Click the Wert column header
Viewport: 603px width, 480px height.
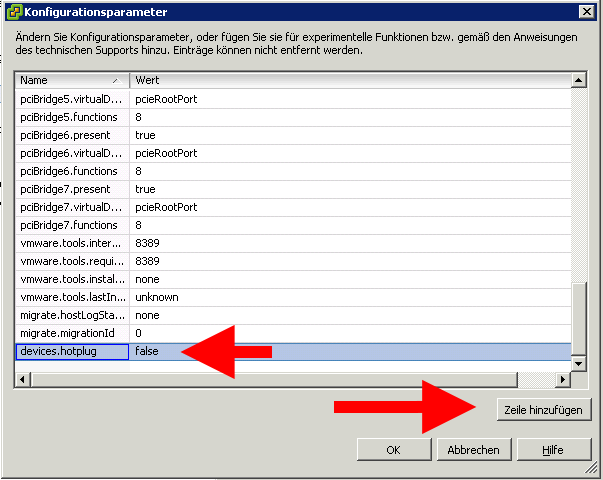coord(350,80)
